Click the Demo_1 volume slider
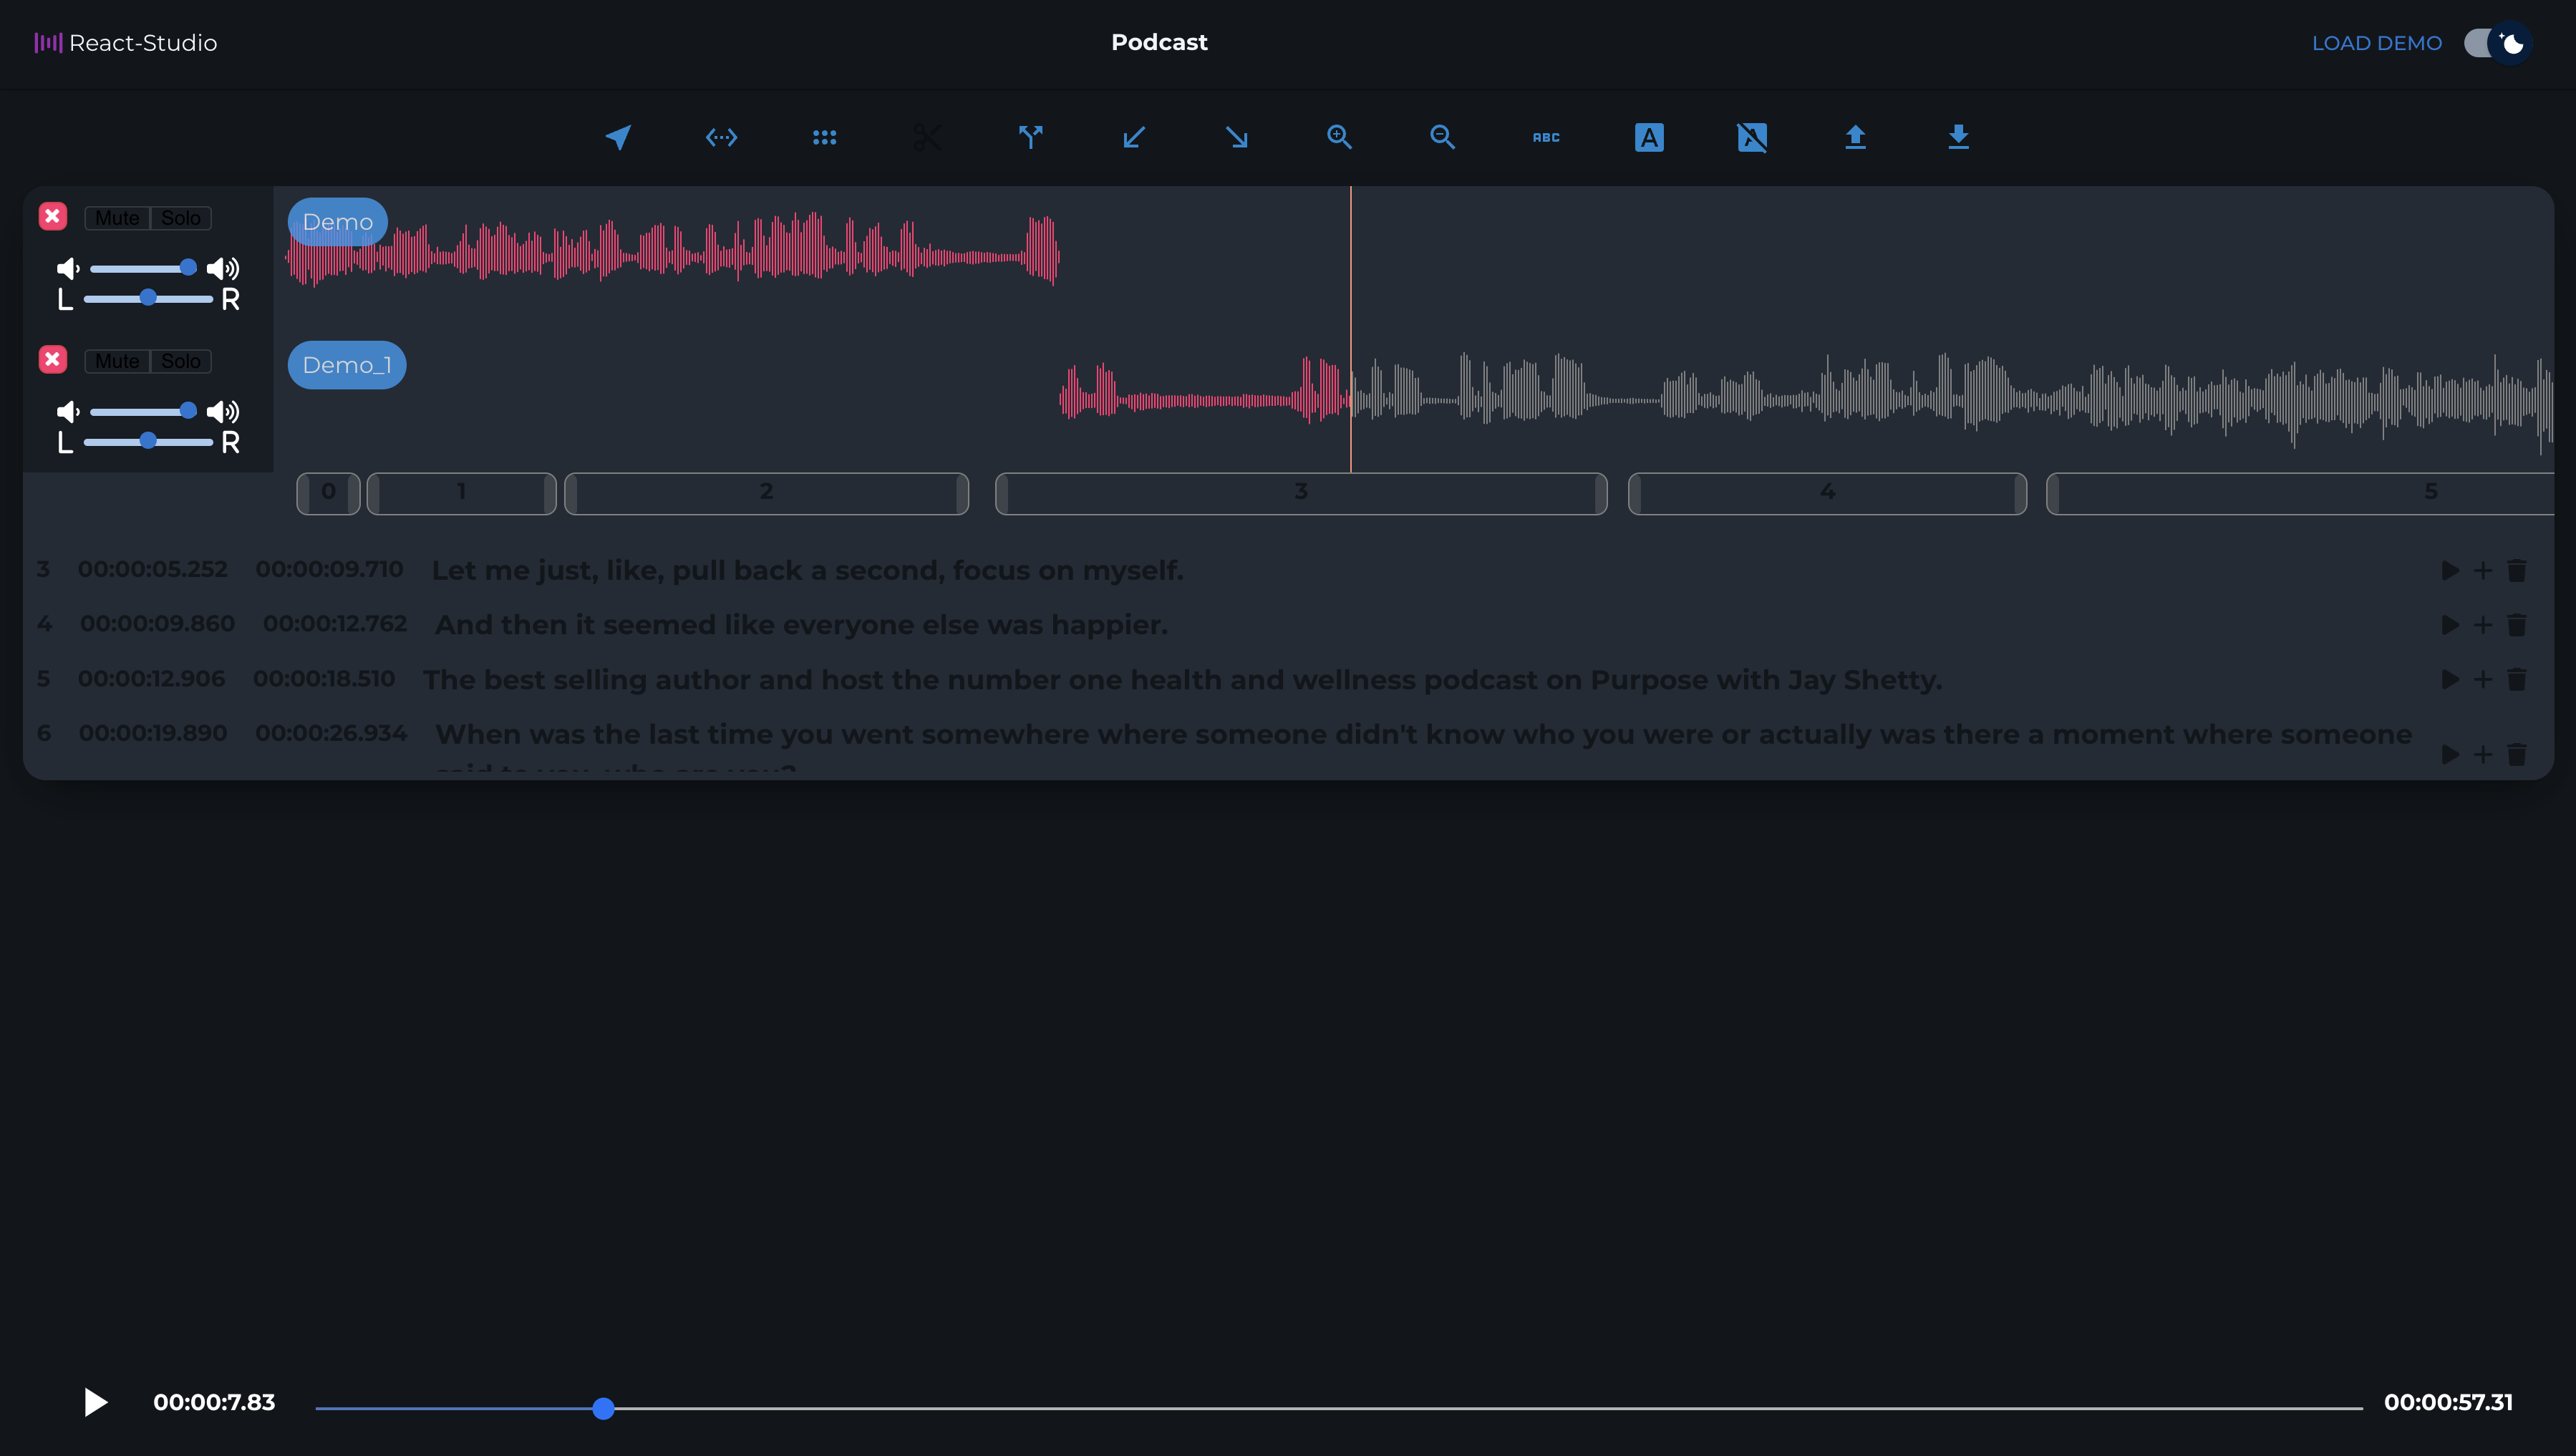2576x1456 pixels. pos(140,411)
